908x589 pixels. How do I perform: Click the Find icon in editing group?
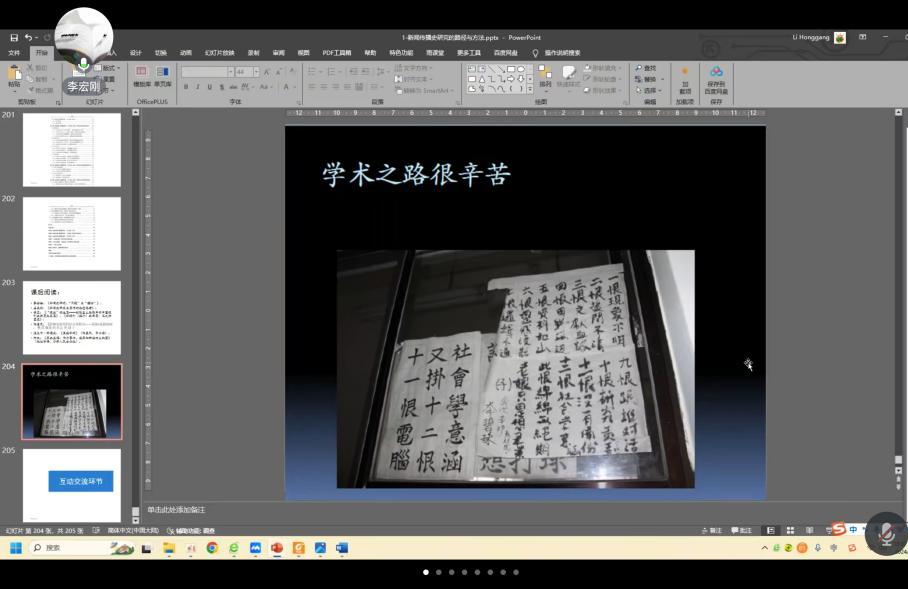[x=646, y=68]
